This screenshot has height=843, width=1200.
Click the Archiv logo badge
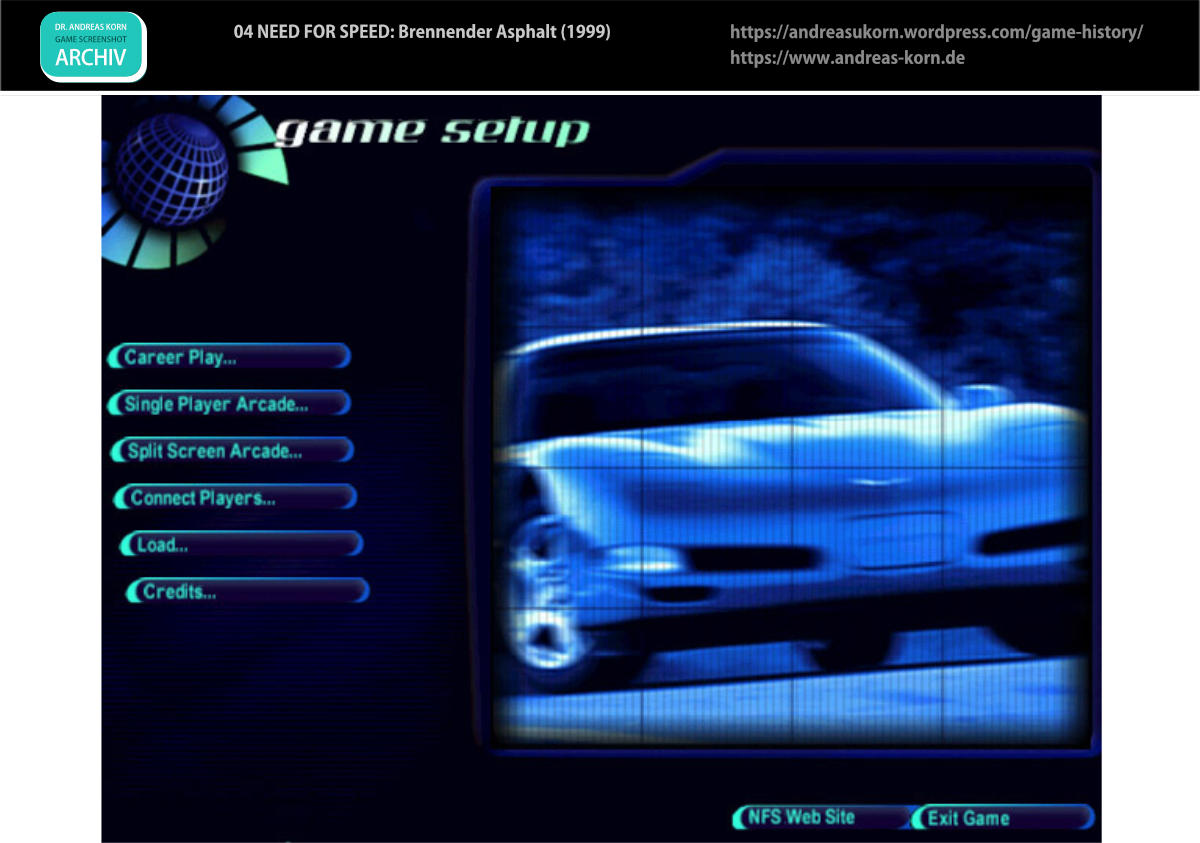point(93,47)
